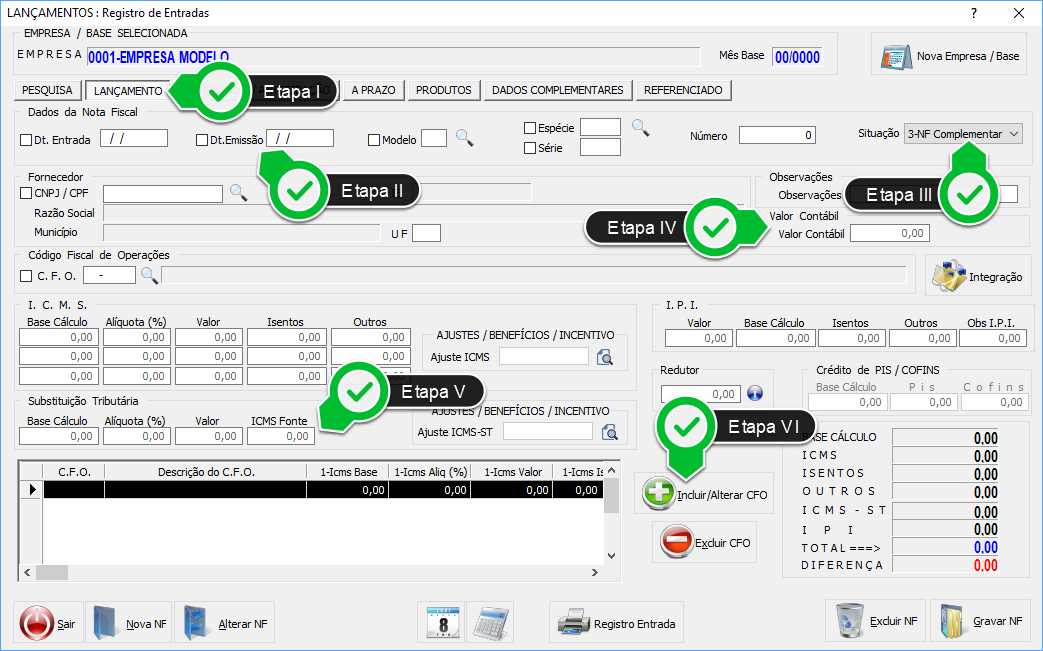Click the magnifier next to Espécie field
This screenshot has width=1043, height=651.
640,127
